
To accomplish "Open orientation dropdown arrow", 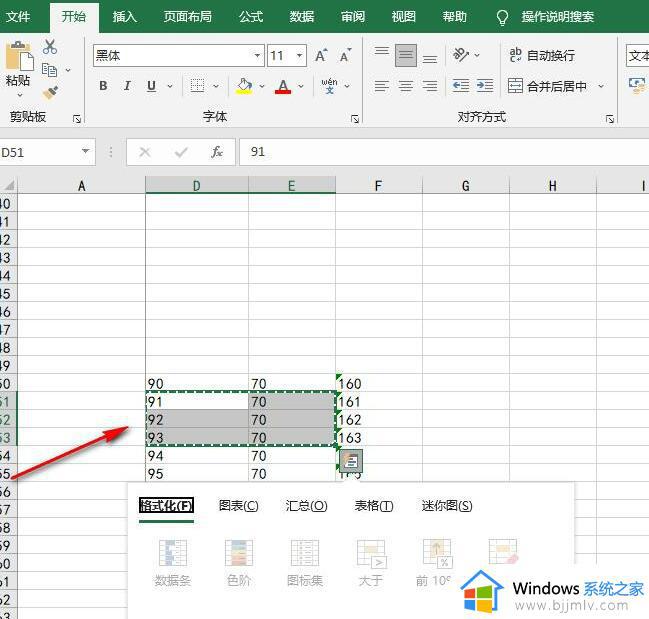I will coord(477,55).
